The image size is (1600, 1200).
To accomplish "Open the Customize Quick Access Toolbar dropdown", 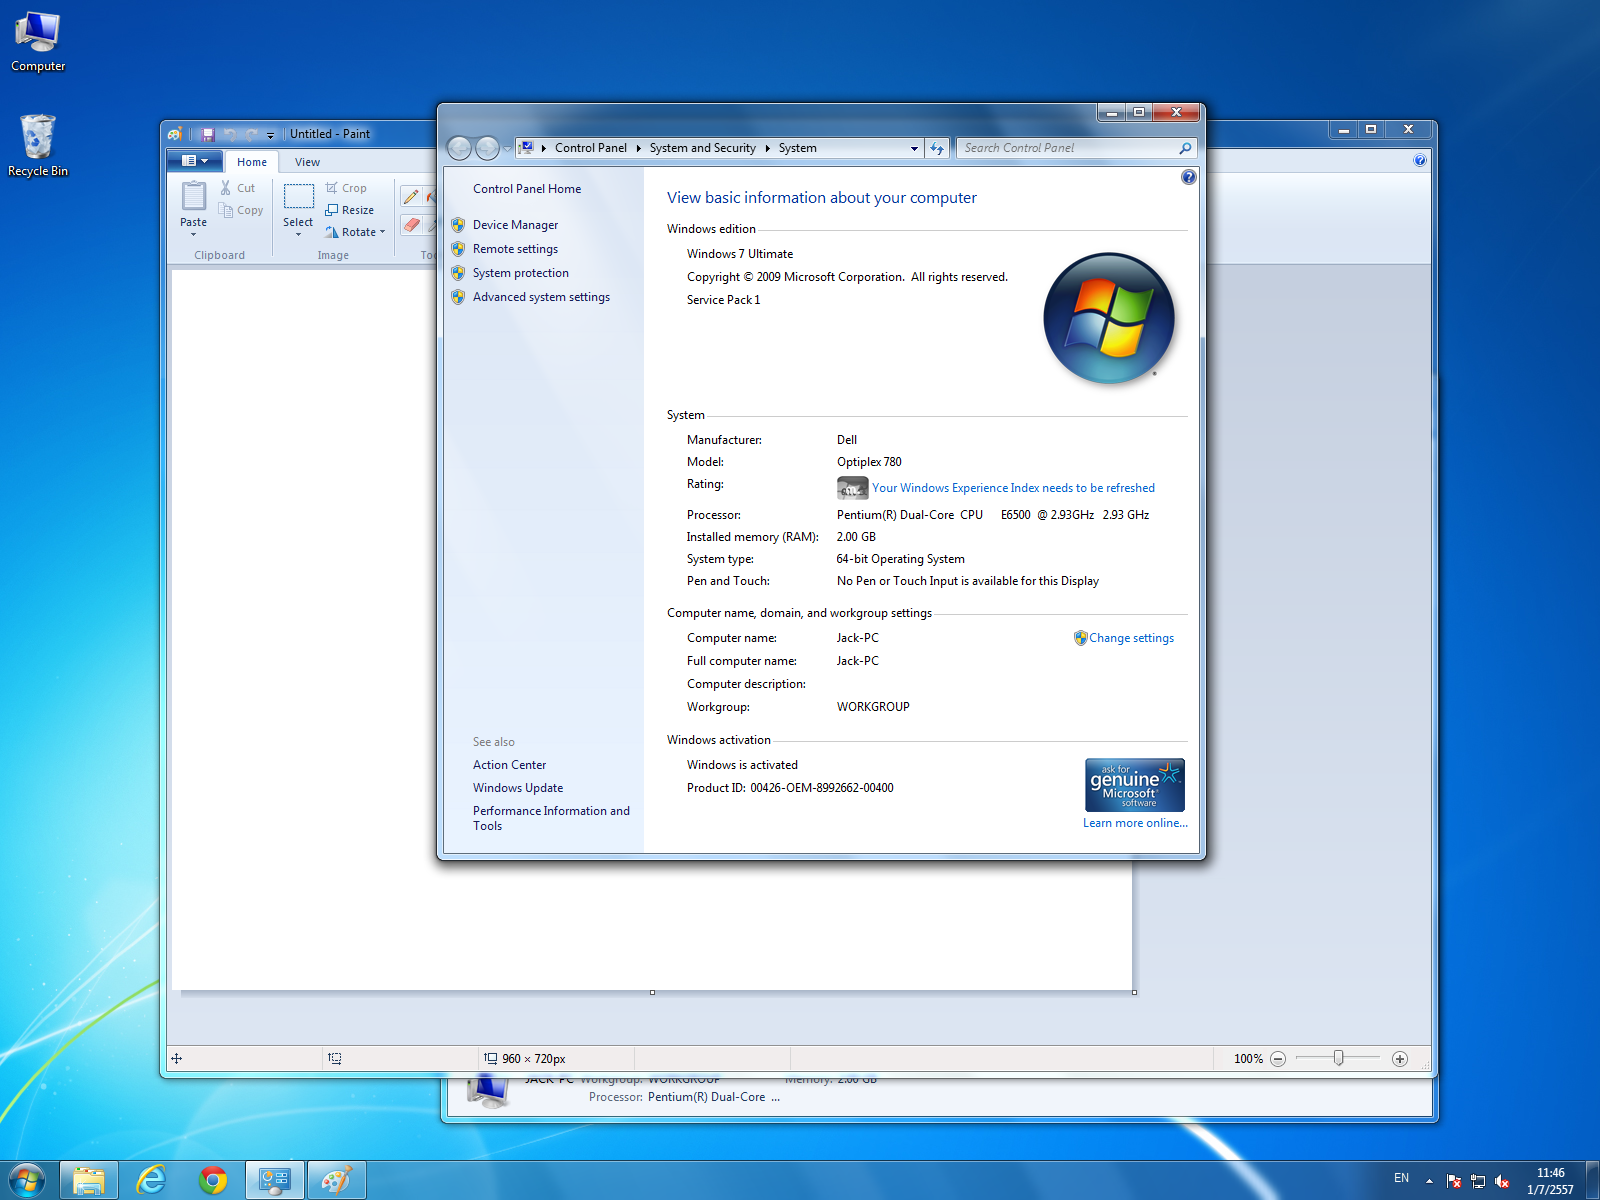I will click(x=270, y=135).
